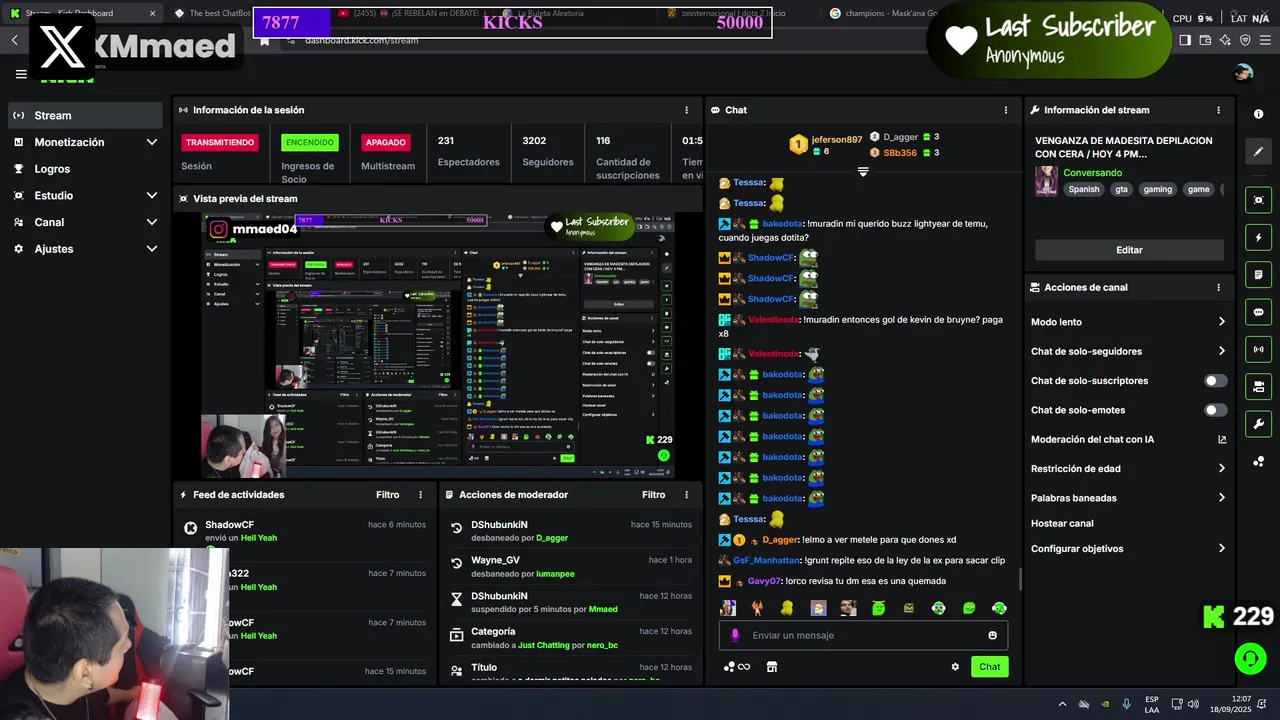Viewport: 1280px width, 720px height.
Task: Open the Filtro in Acciones de moderador
Action: (x=653, y=495)
